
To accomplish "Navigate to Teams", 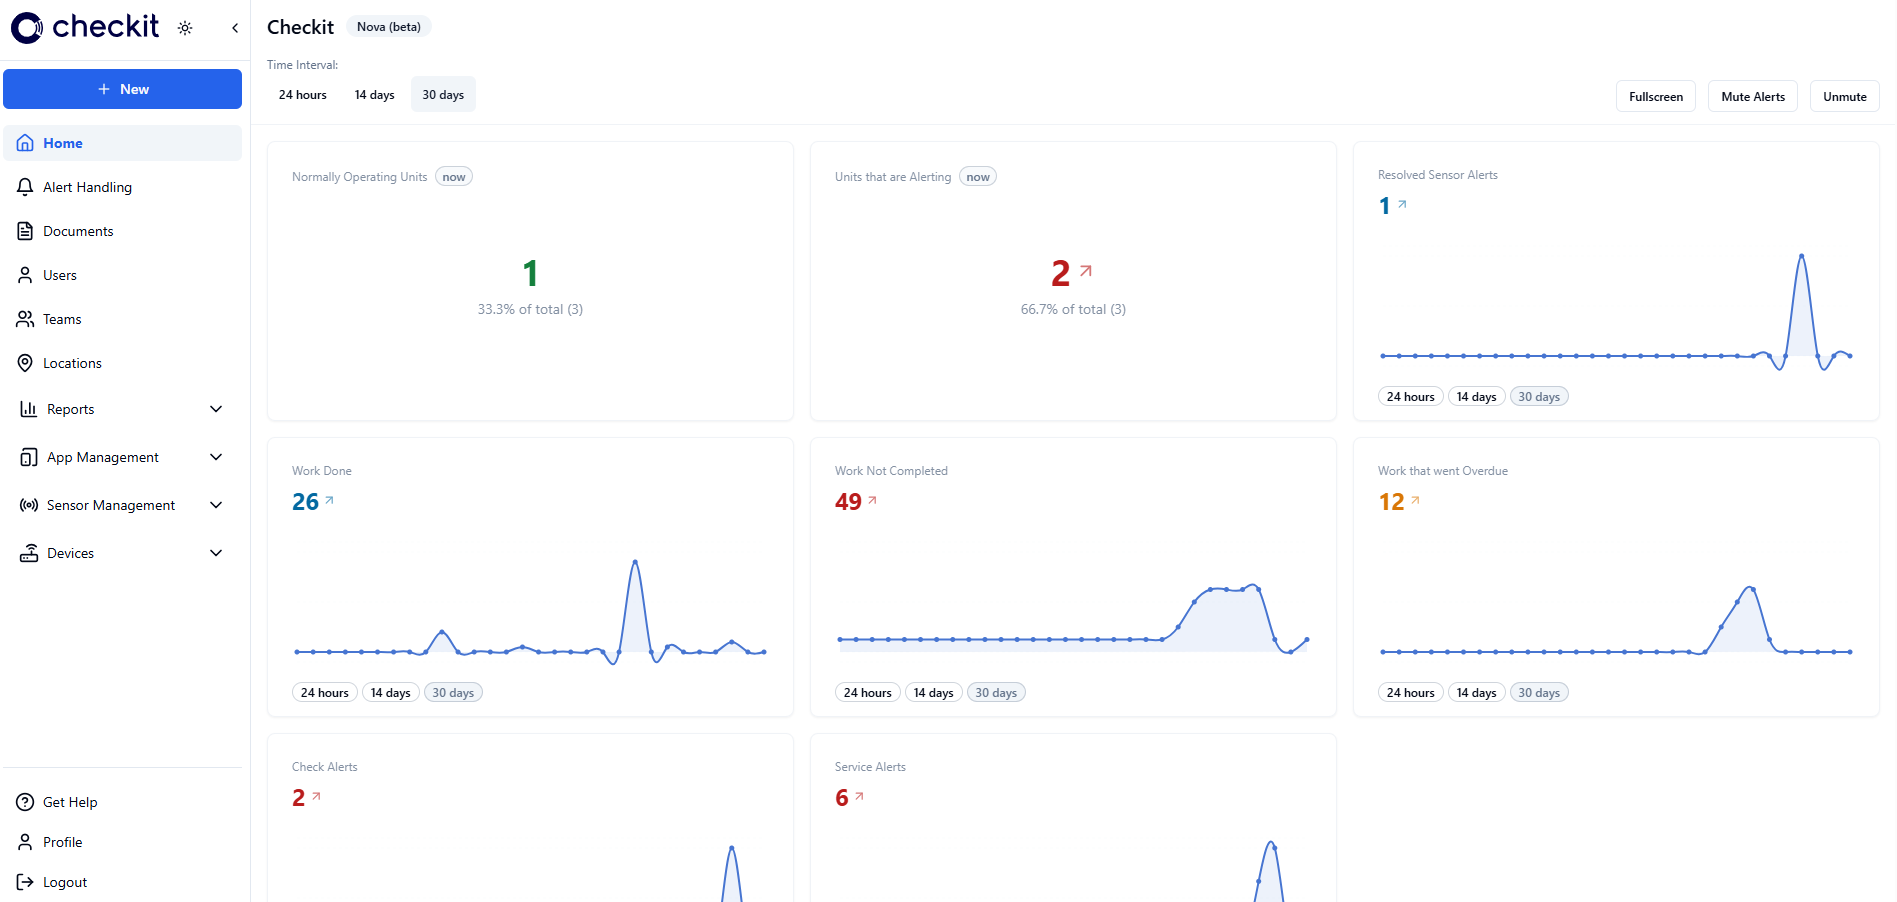I will pos(122,319).
